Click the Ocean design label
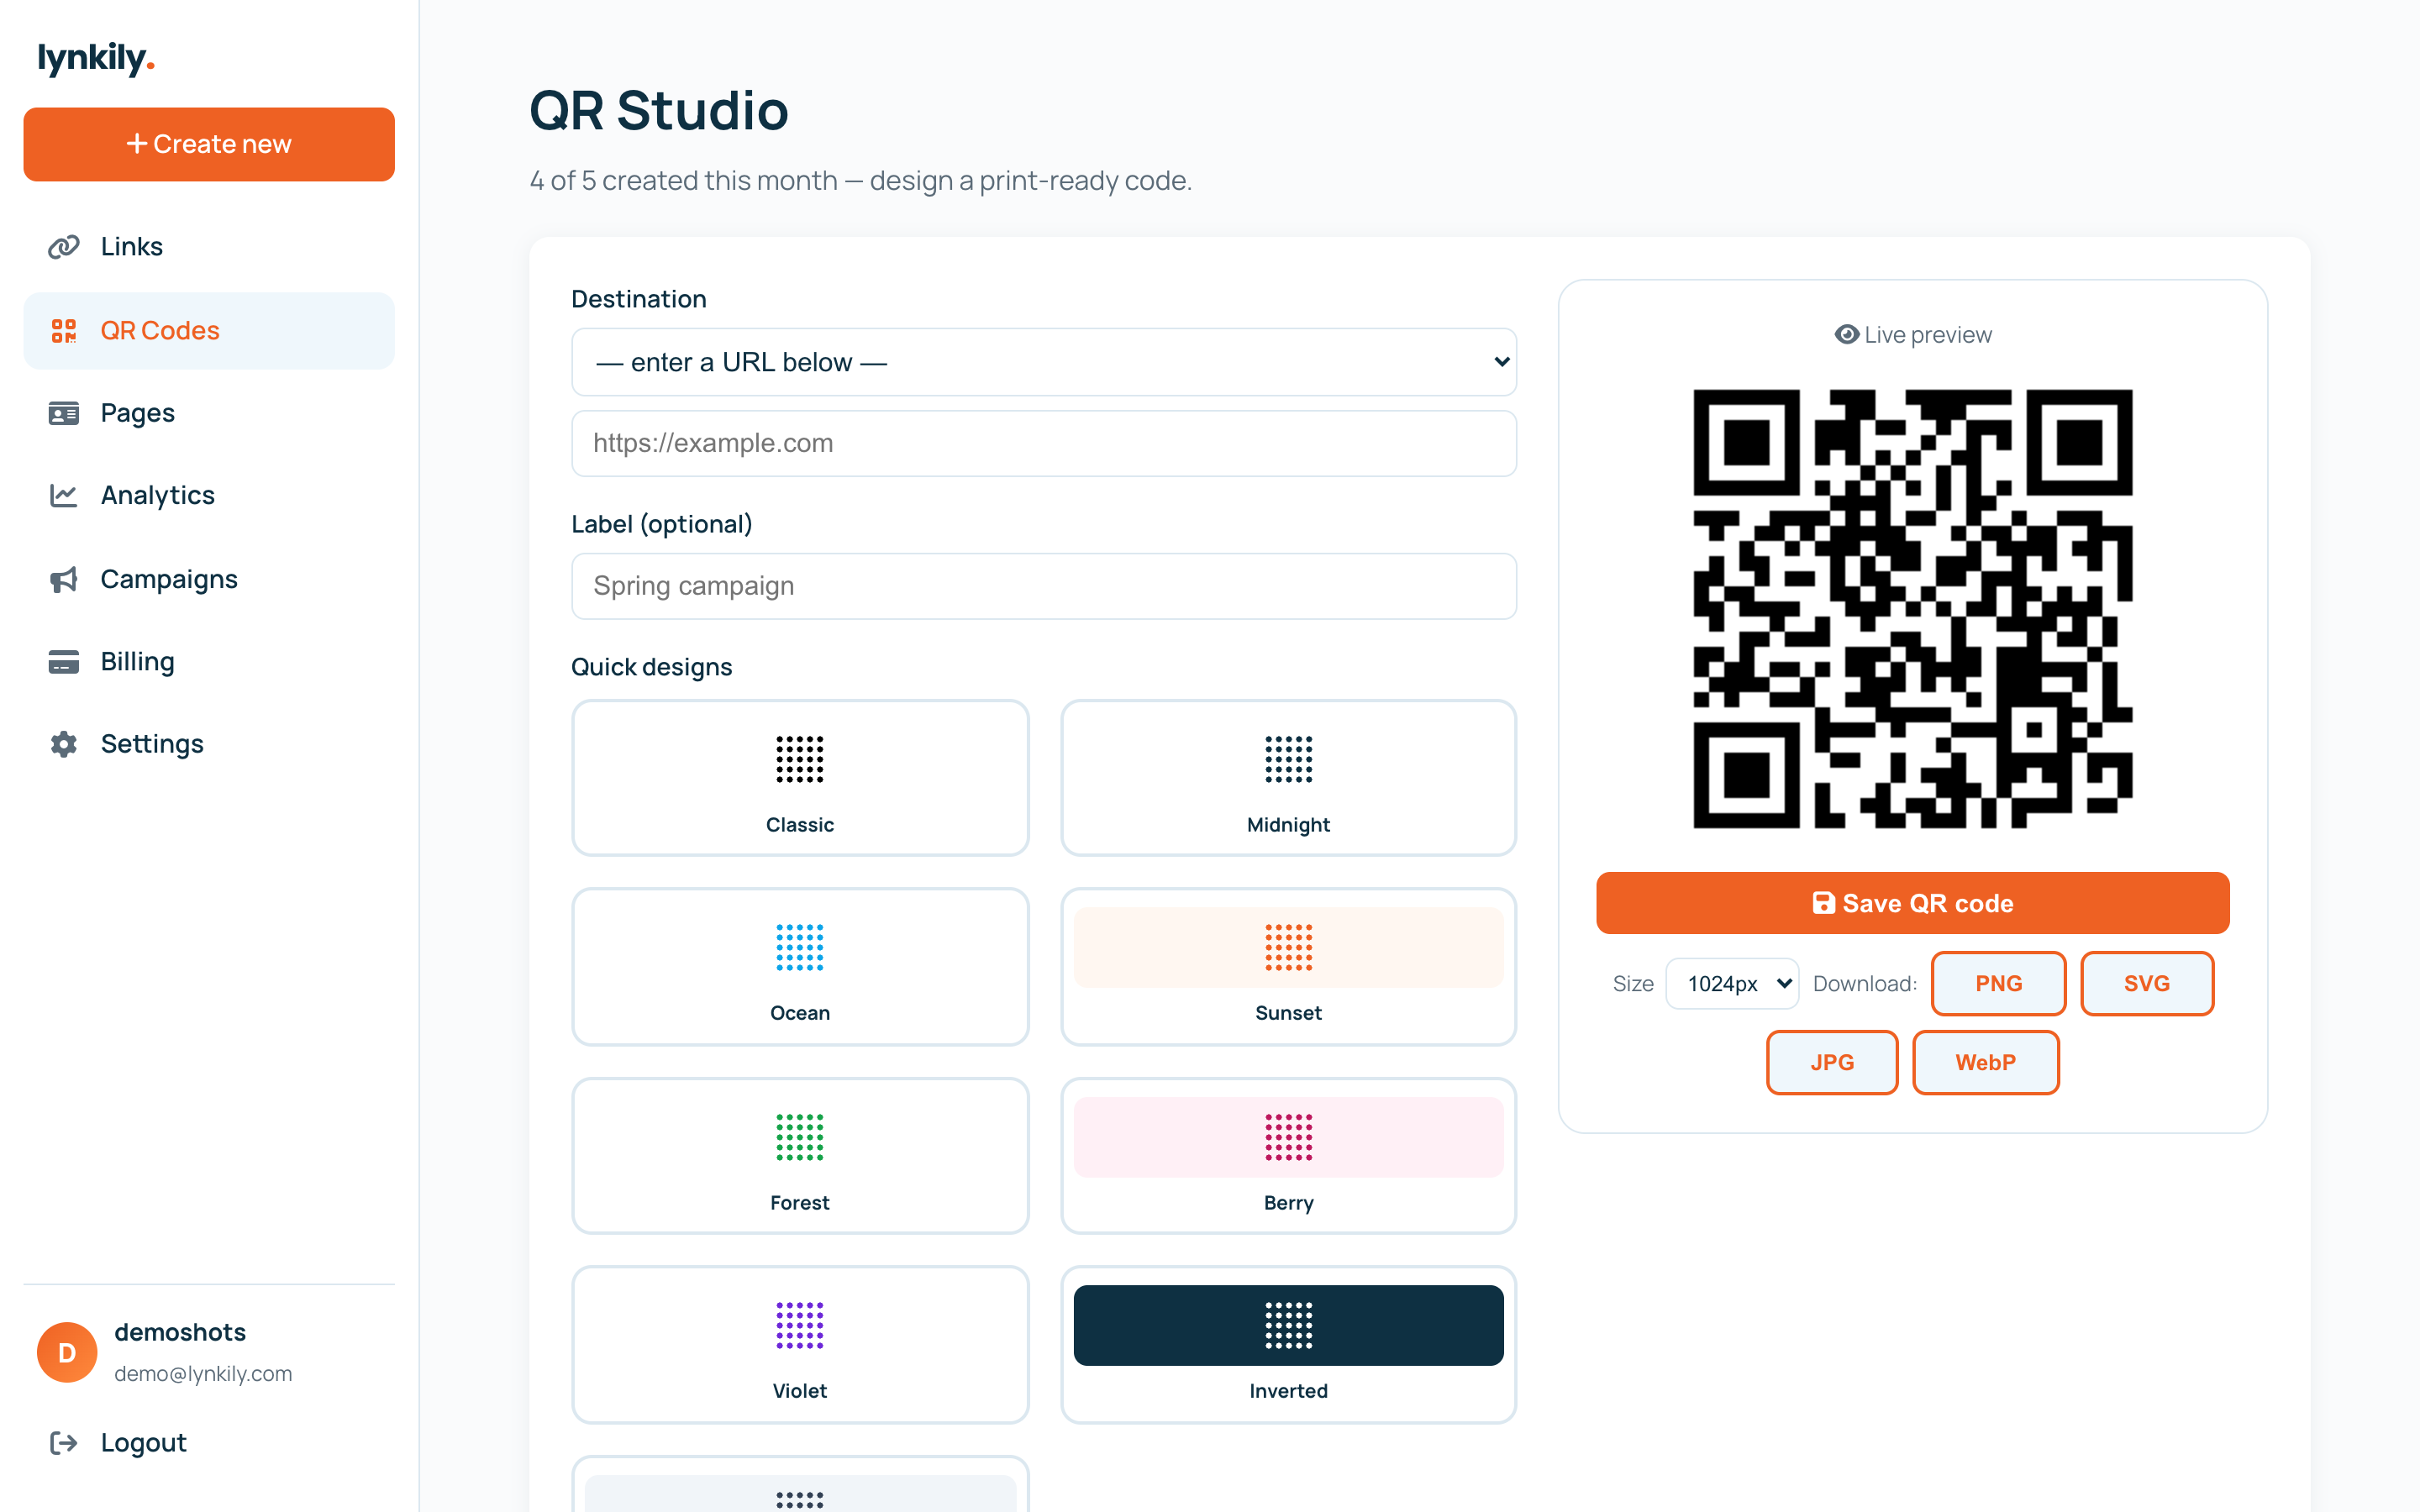The height and width of the screenshot is (1512, 2420). coord(800,1012)
